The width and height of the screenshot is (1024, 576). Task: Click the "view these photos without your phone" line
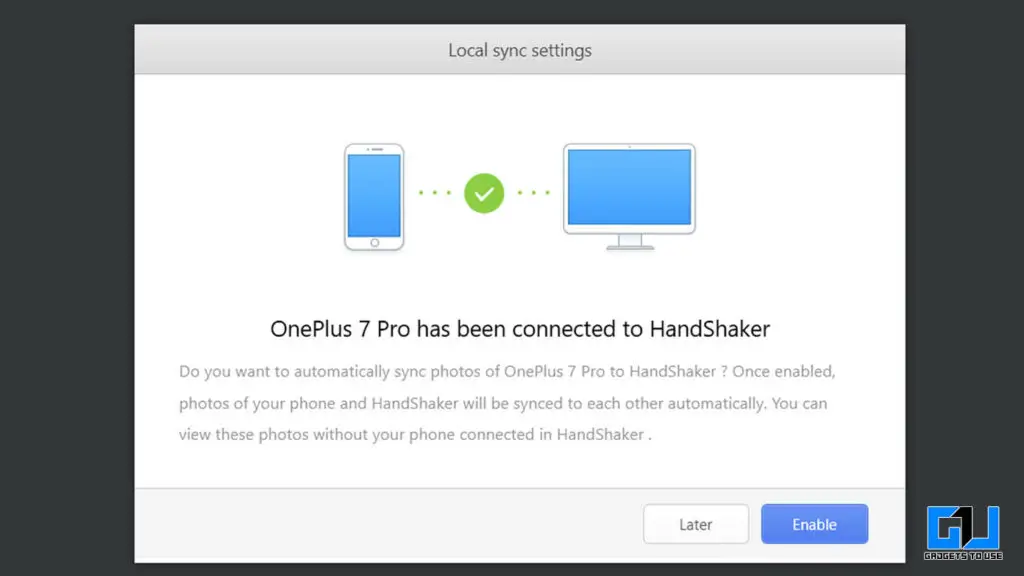415,434
